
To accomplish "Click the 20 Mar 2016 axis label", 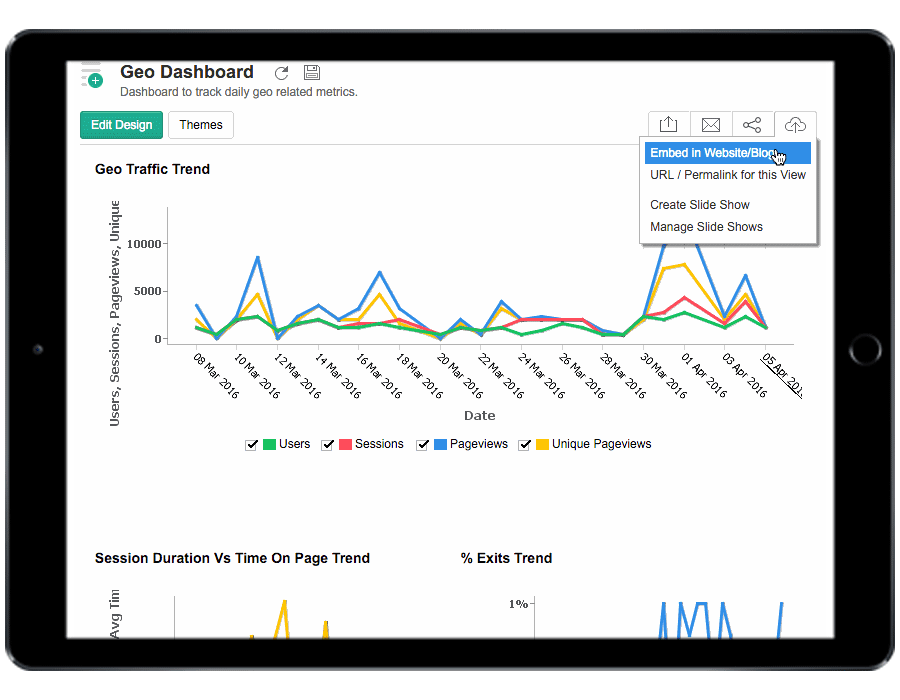I will point(460,375).
